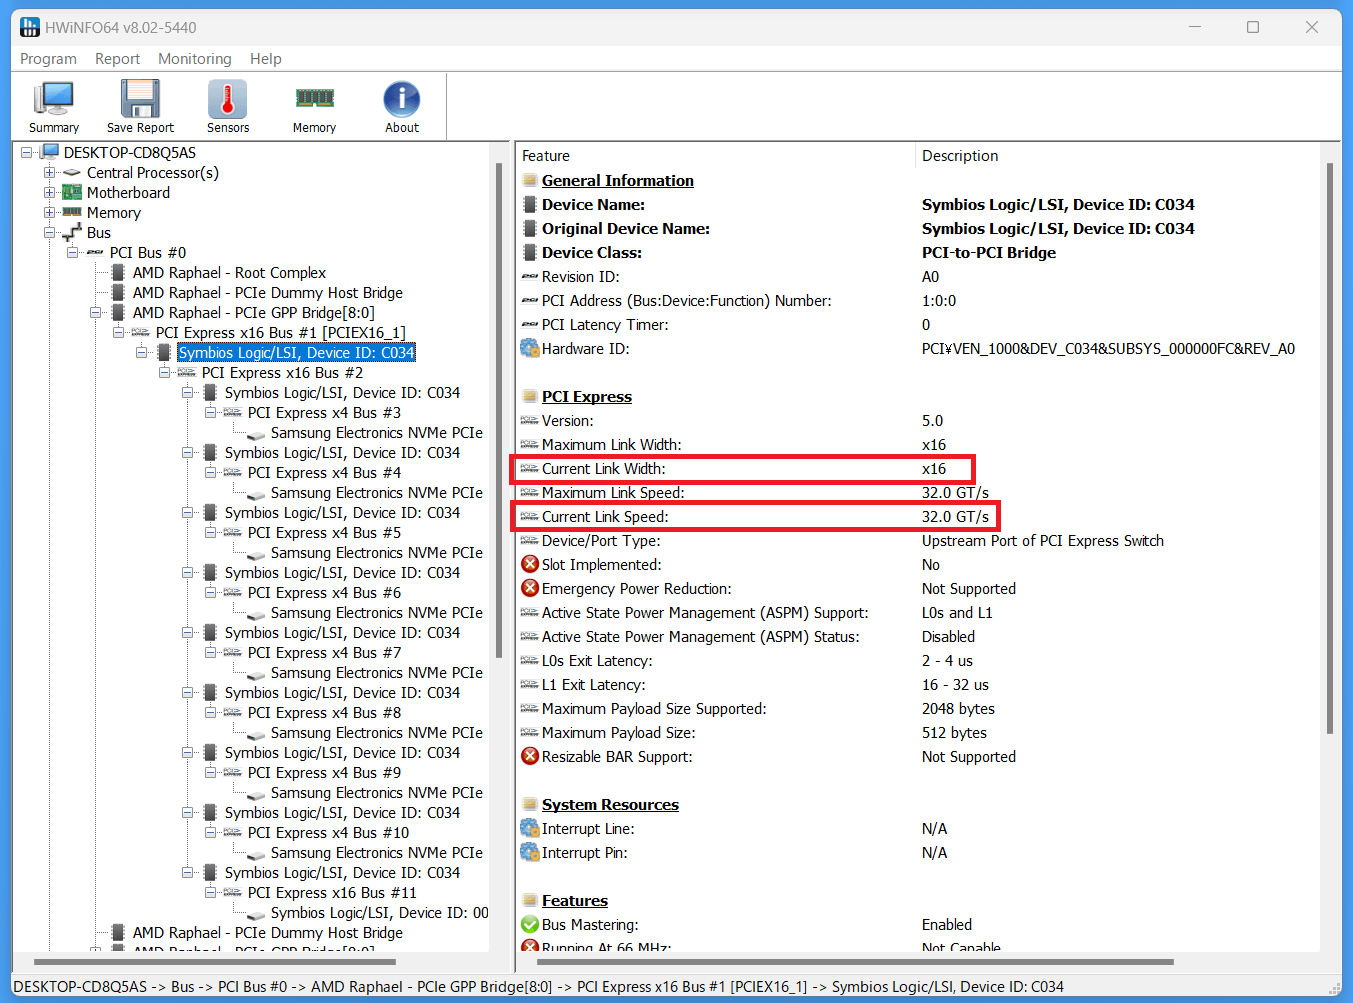The image size is (1353, 1003).
Task: Click the tree pane vertical scrollbar
Action: pos(498,410)
